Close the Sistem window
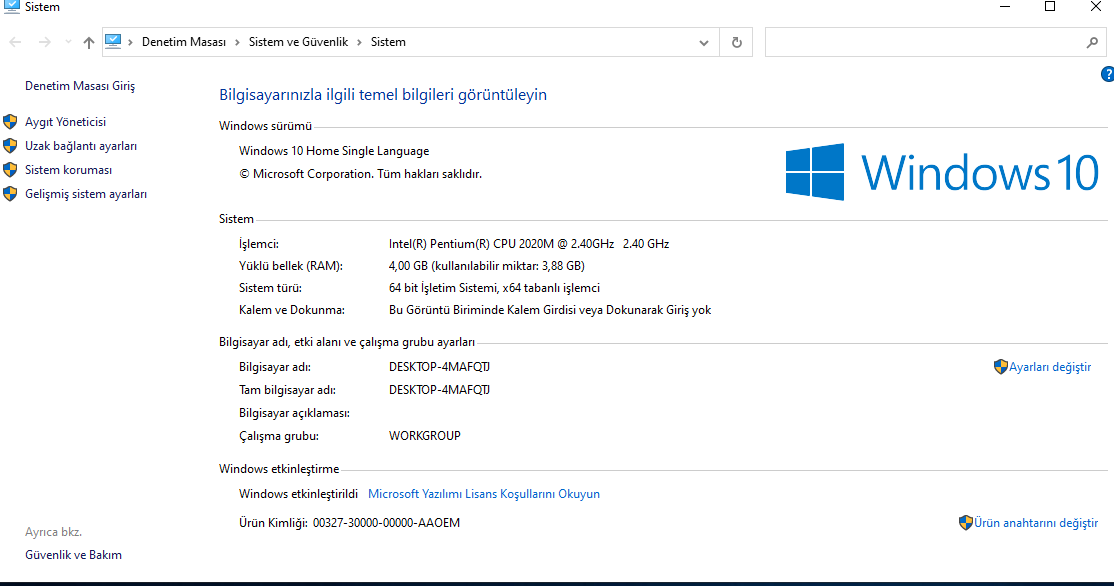The height and width of the screenshot is (586, 1114). (1096, 7)
